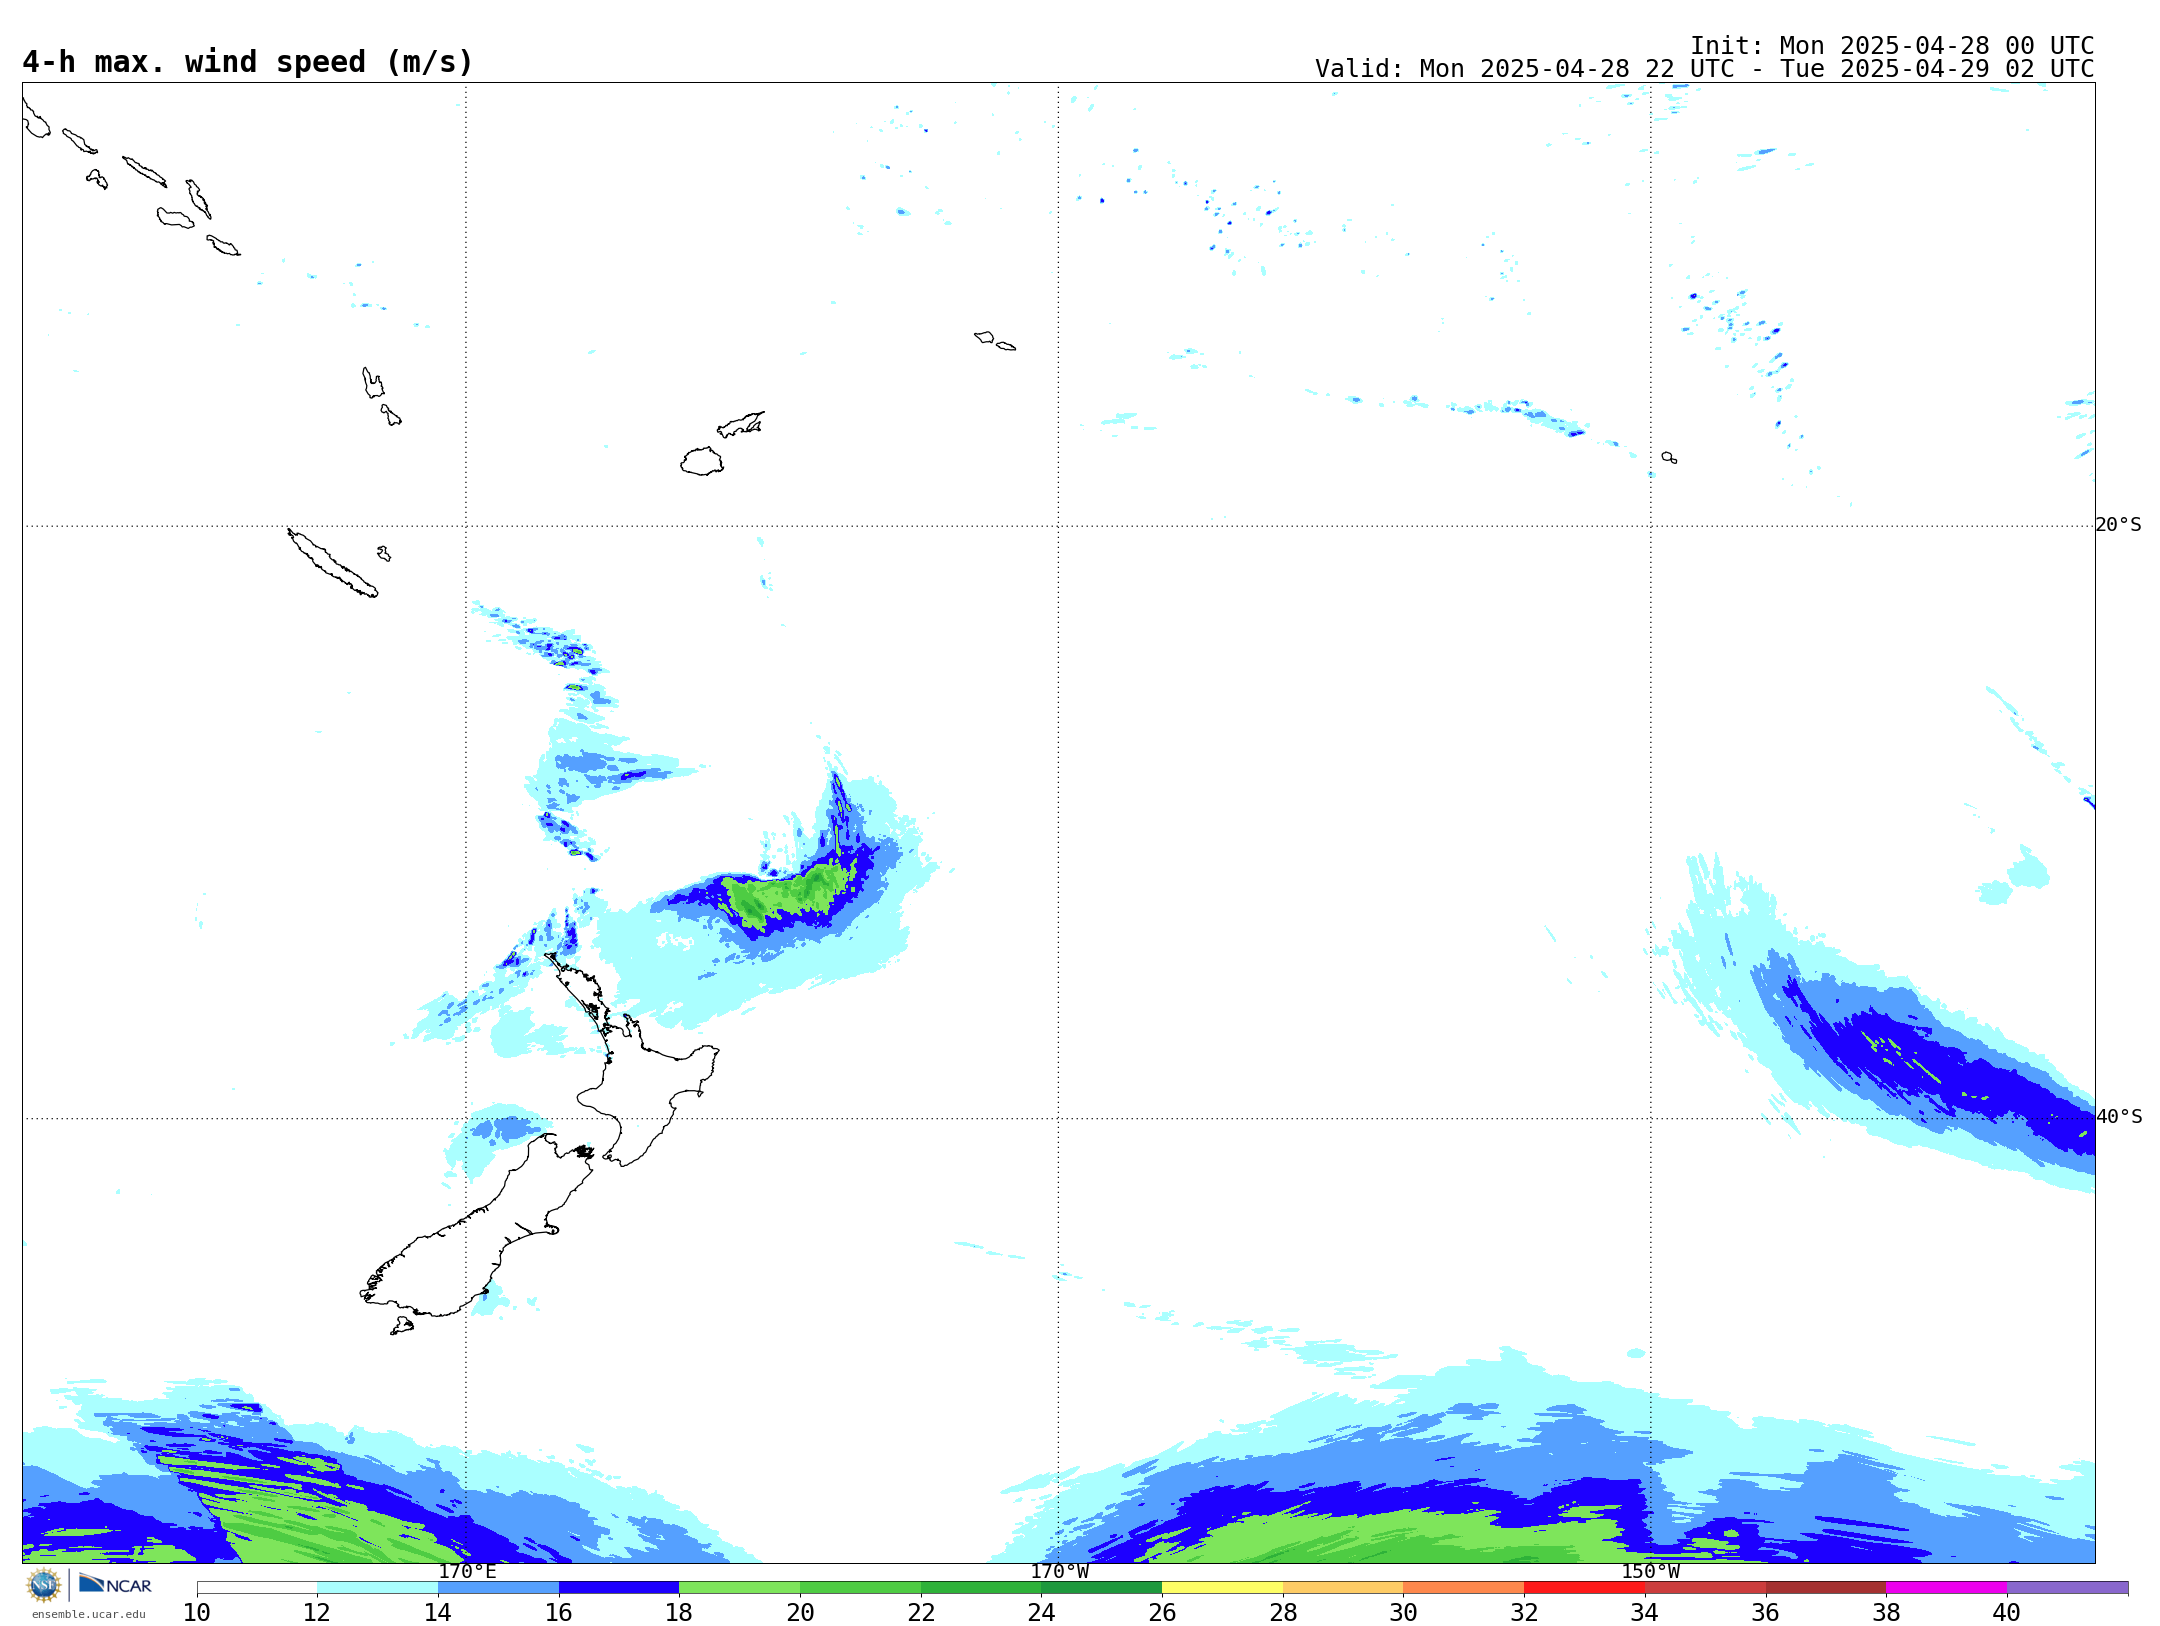Click the dark green 24–26 colorbar segment
The image size is (2160, 1626).
1101,1588
